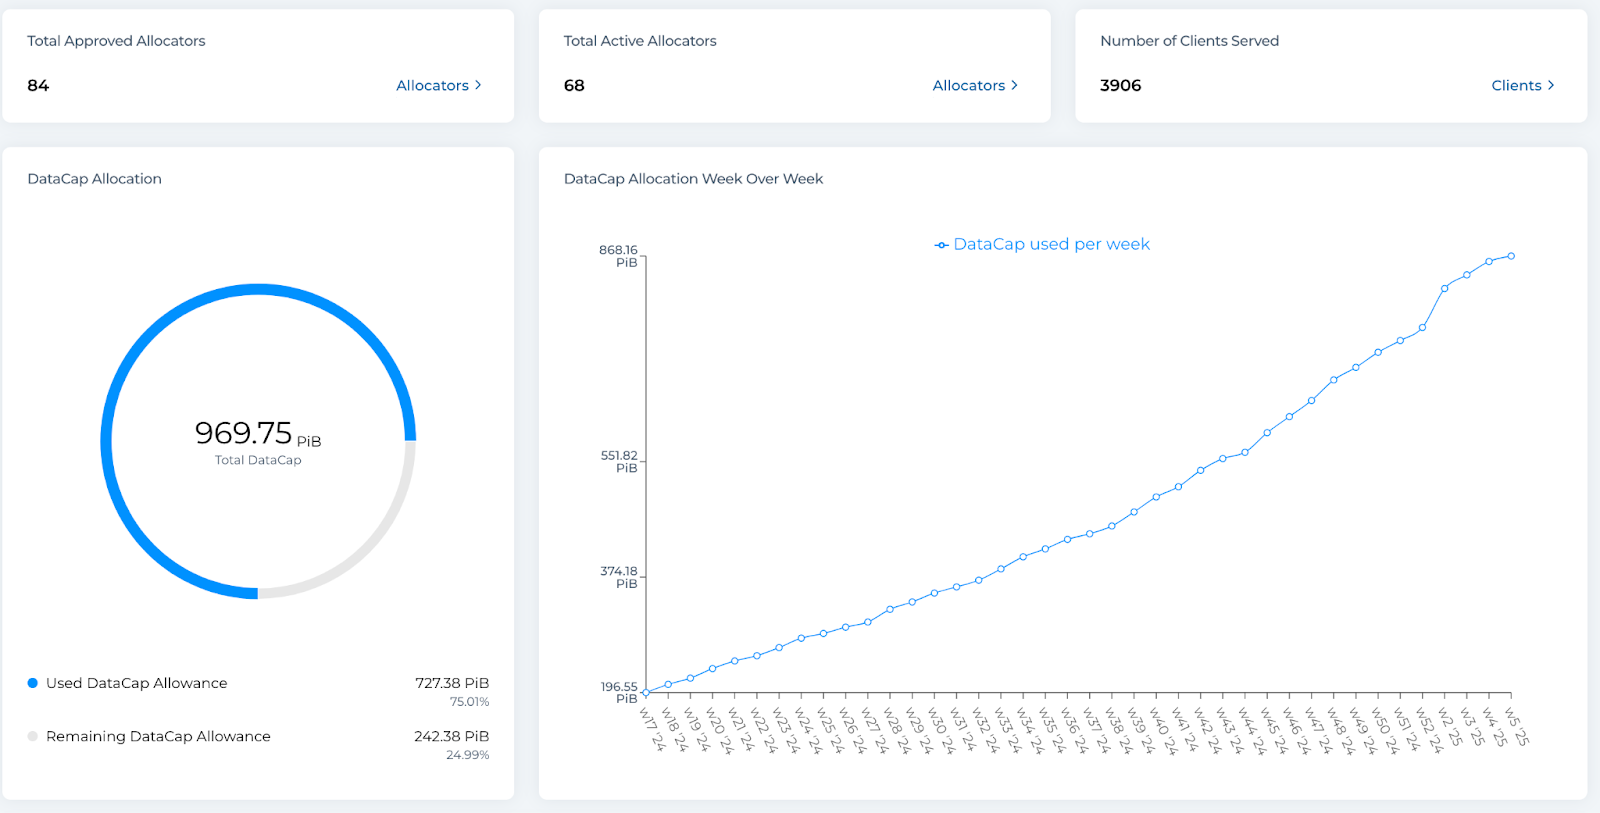
Task: Click the gray Remaining DataCap Allowance dot
Action: (33, 736)
